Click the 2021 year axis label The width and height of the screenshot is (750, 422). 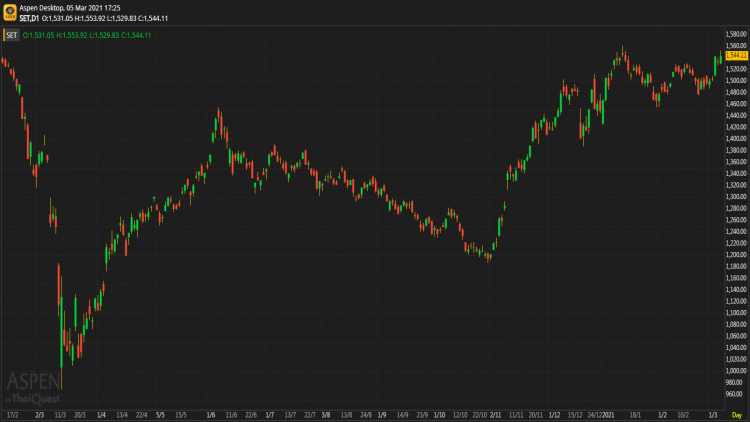(x=608, y=415)
